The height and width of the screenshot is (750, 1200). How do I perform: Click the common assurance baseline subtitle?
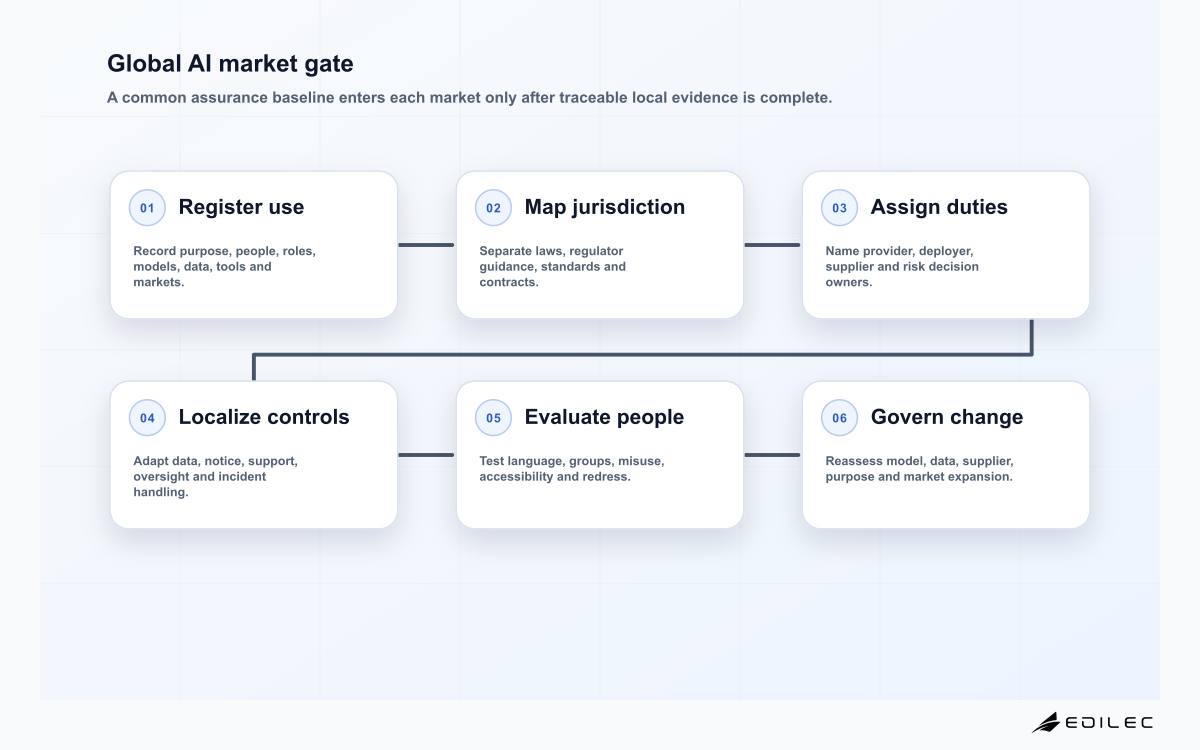[x=469, y=98]
